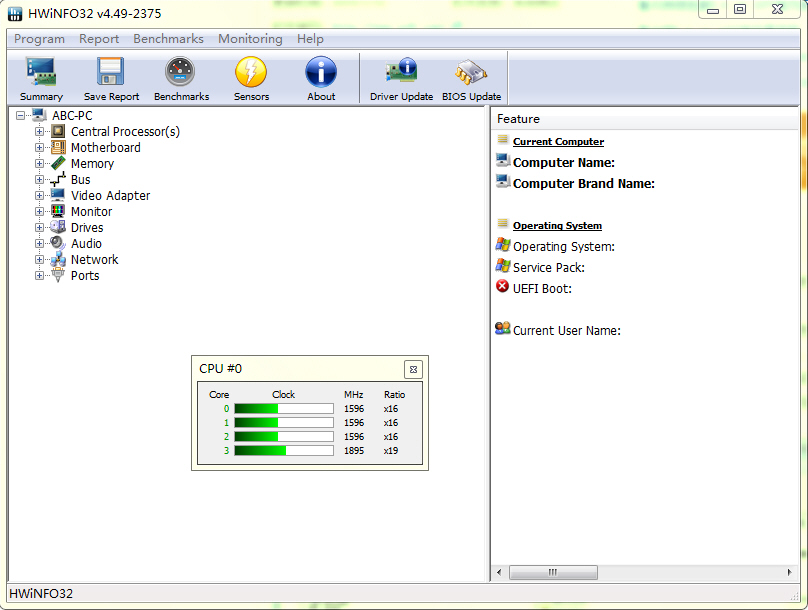The width and height of the screenshot is (808, 610).
Task: Click the scroll left arrow in Feature pane
Action: pyautogui.click(x=499, y=572)
